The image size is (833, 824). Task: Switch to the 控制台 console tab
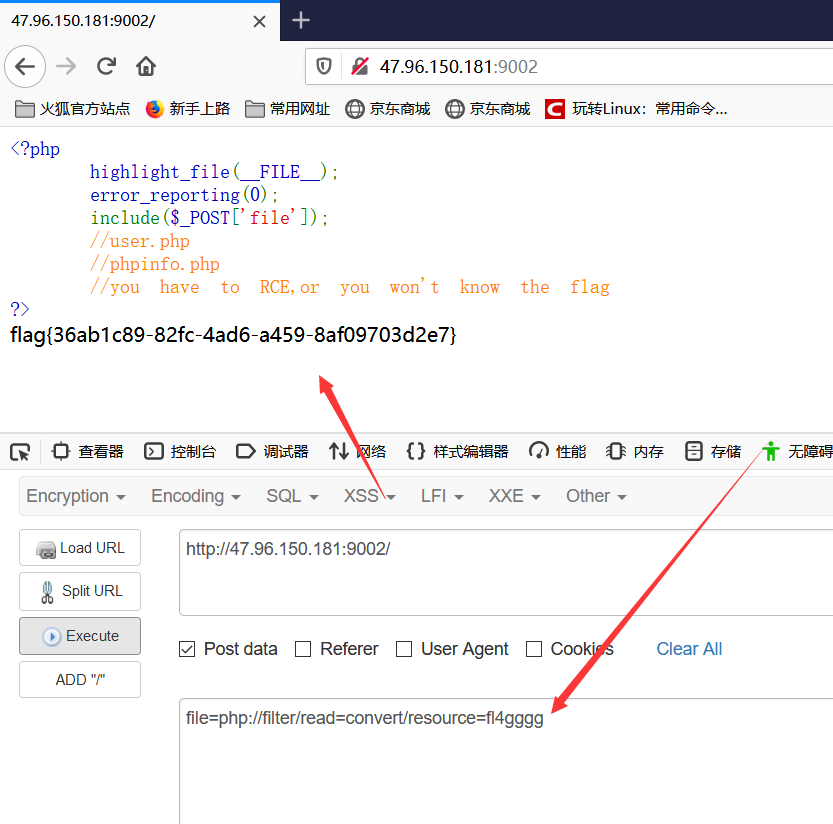pyautogui.click(x=180, y=452)
